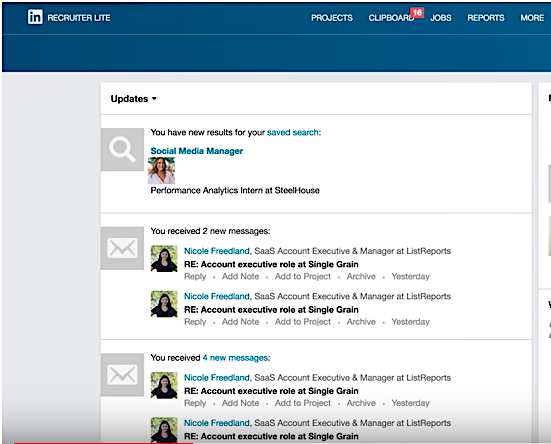551x444 pixels.
Task: Click envelope icon beside 2 new messages
Action: (x=122, y=248)
